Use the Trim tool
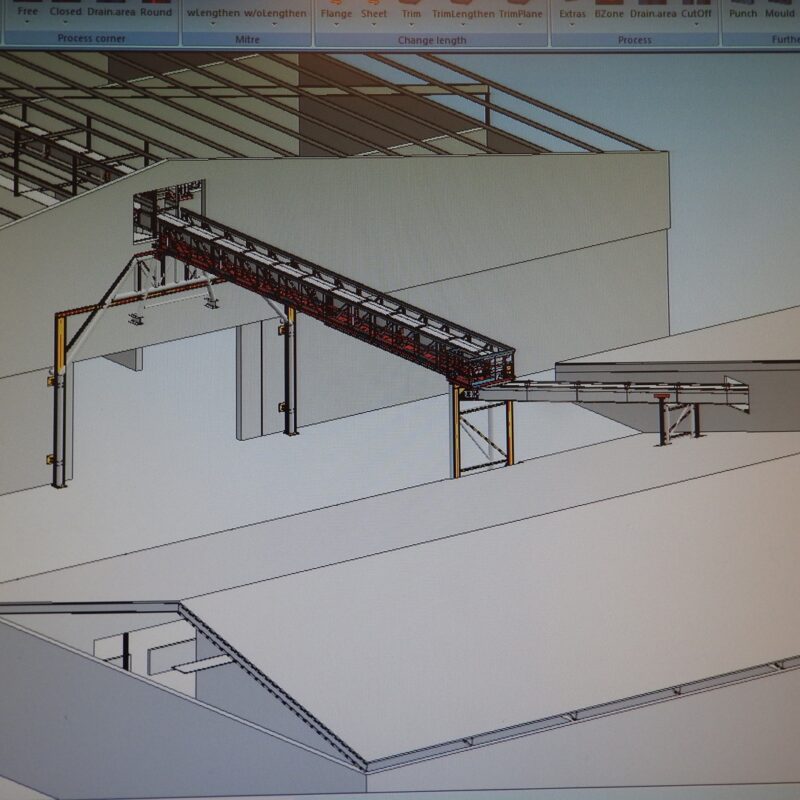This screenshot has height=800, width=800. click(x=411, y=14)
